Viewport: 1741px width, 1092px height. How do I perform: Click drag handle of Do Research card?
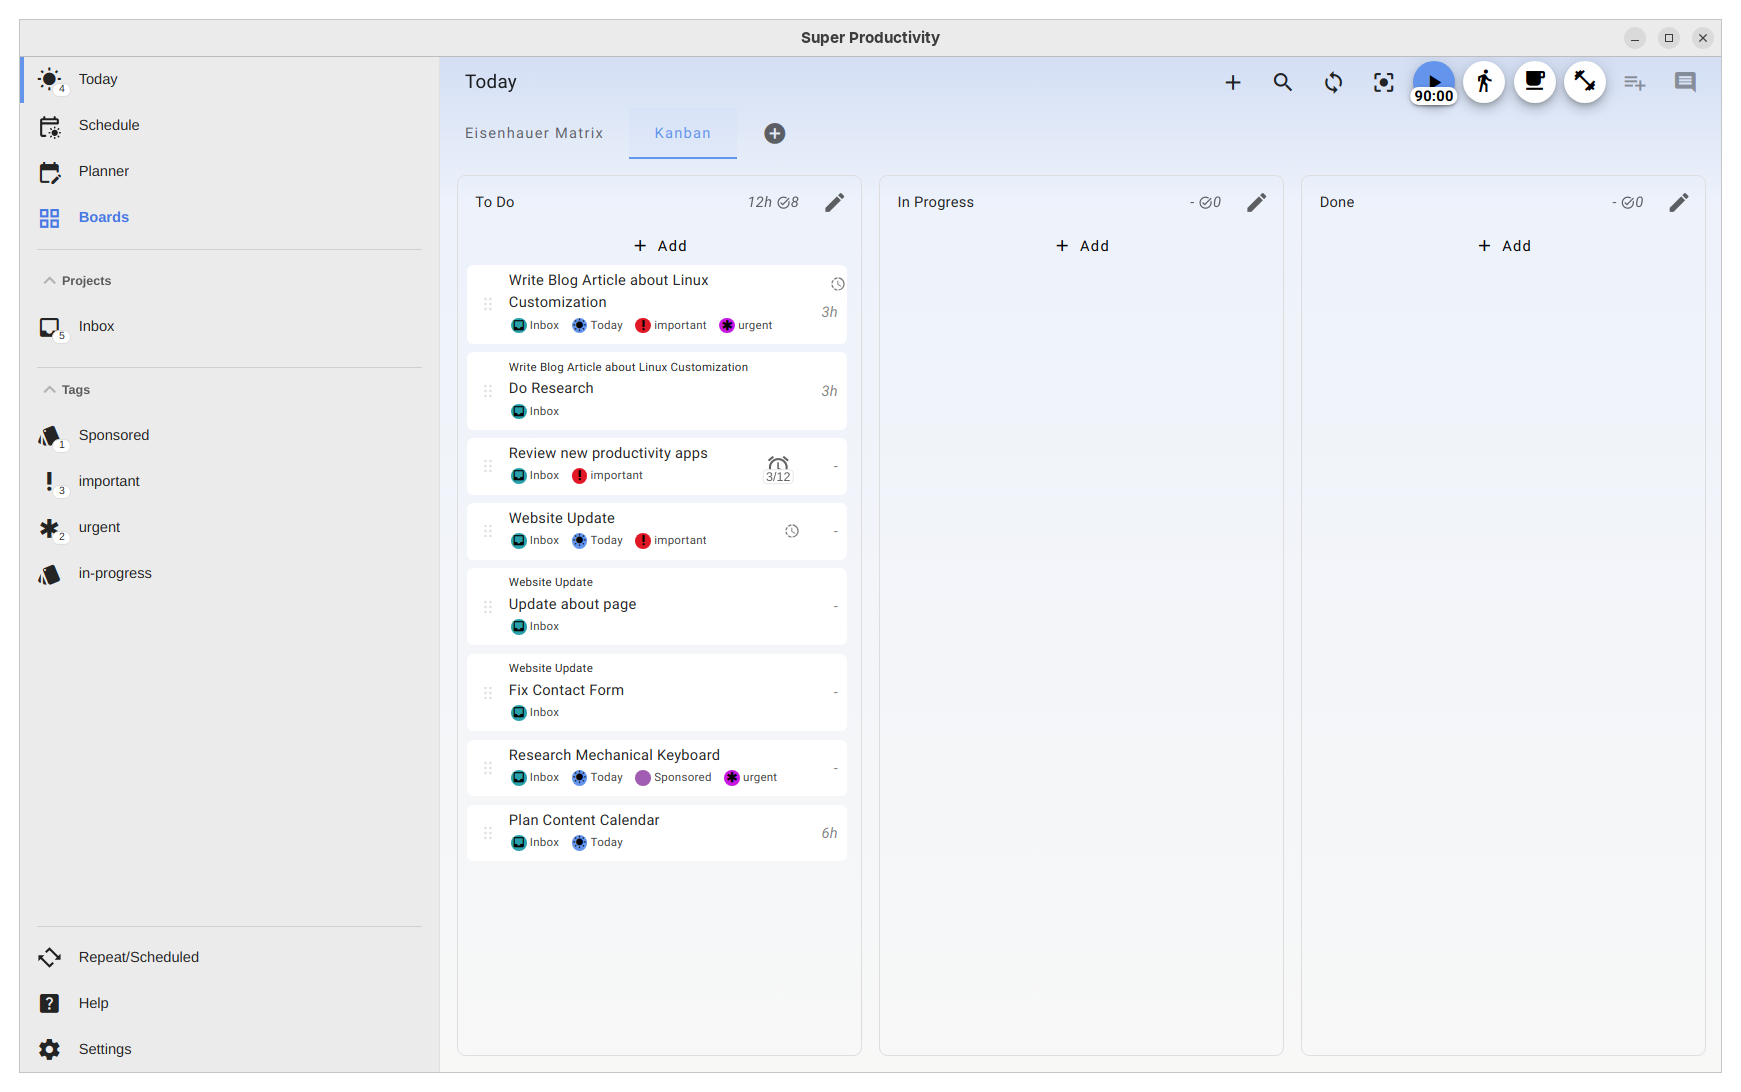(x=488, y=392)
